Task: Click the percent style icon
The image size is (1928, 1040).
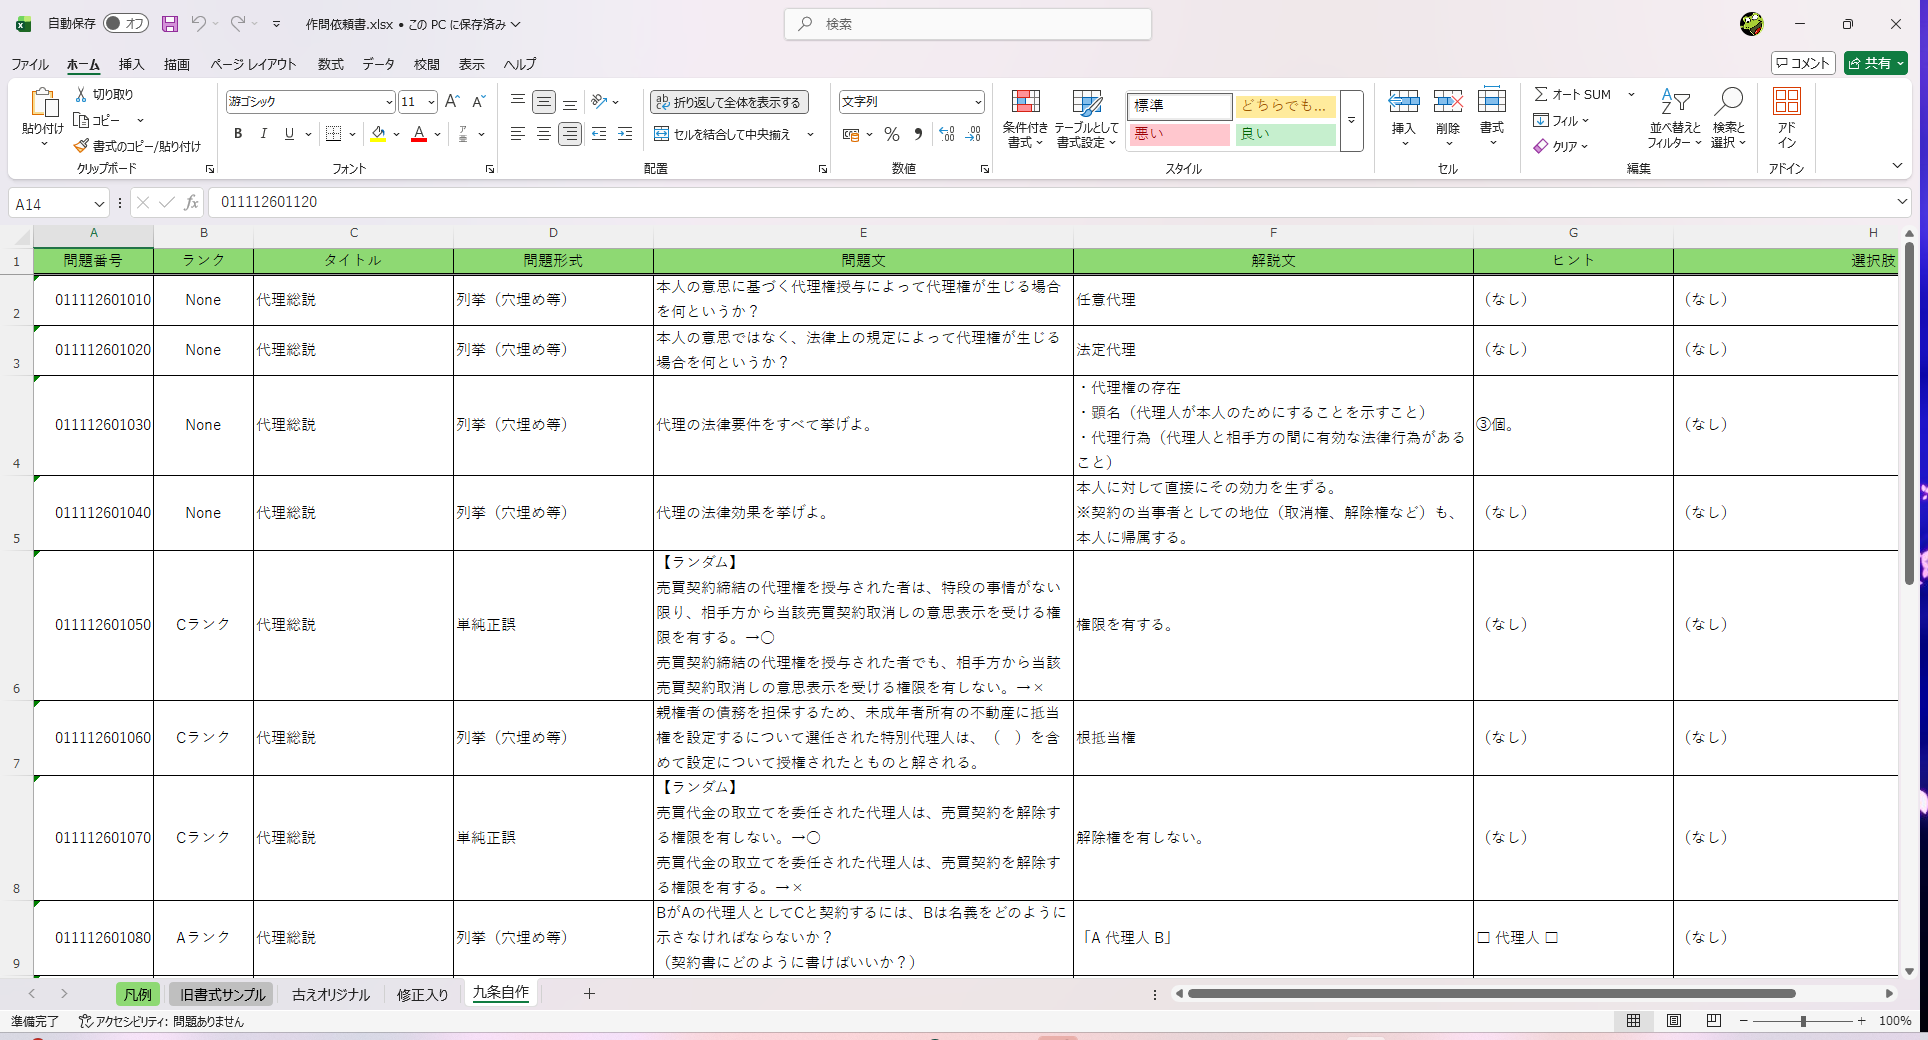Action: click(x=892, y=134)
